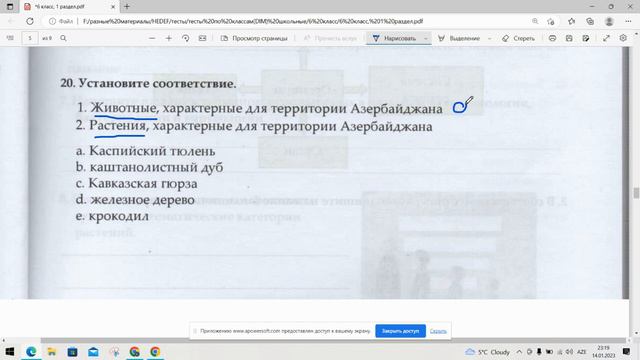This screenshot has height=360, width=640.
Task: Open the weather widget '5°C Cloudy'
Action: pos(488,352)
